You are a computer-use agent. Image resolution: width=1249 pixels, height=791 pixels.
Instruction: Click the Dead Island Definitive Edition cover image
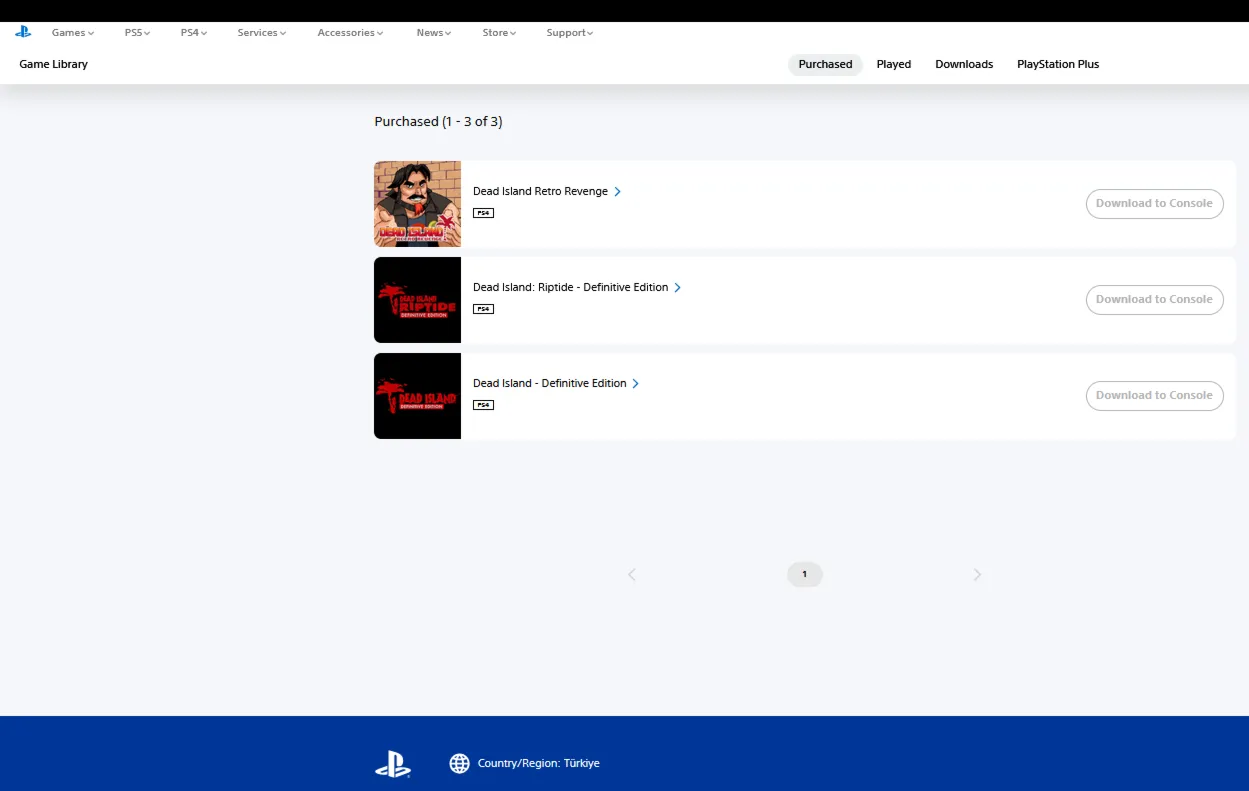[x=417, y=396]
